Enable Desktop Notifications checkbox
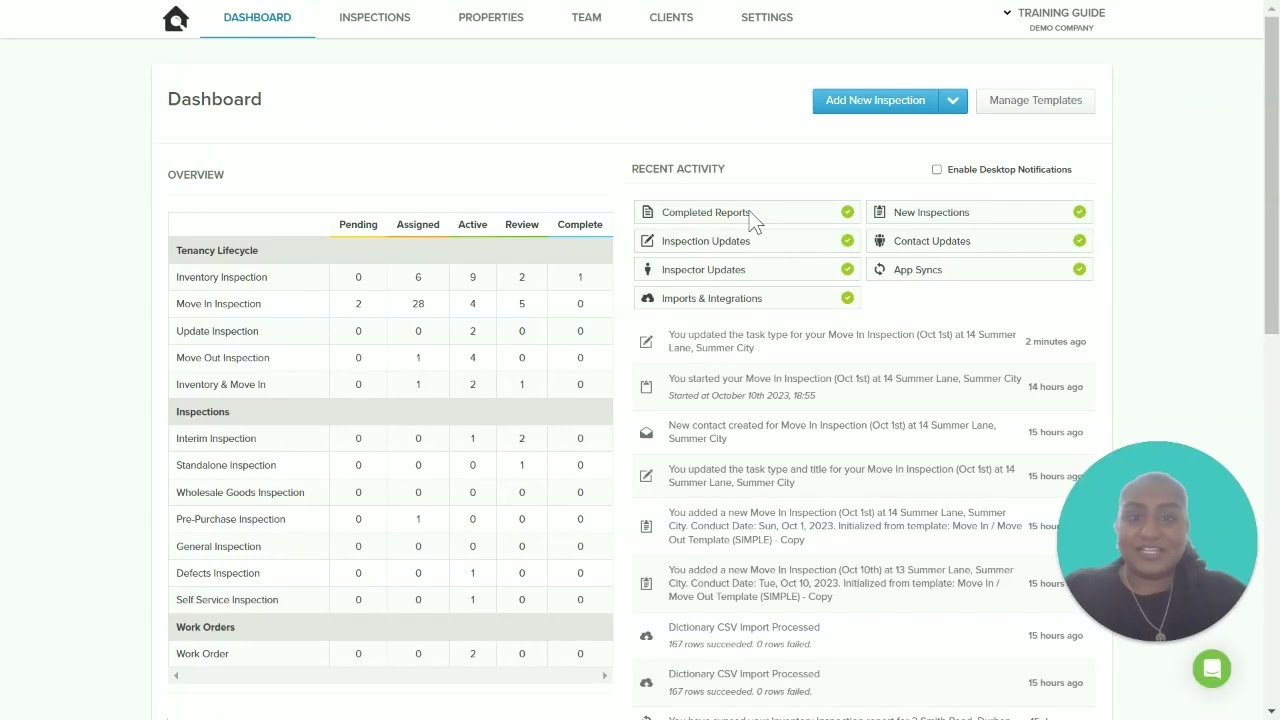Image resolution: width=1280 pixels, height=720 pixels. point(937,170)
